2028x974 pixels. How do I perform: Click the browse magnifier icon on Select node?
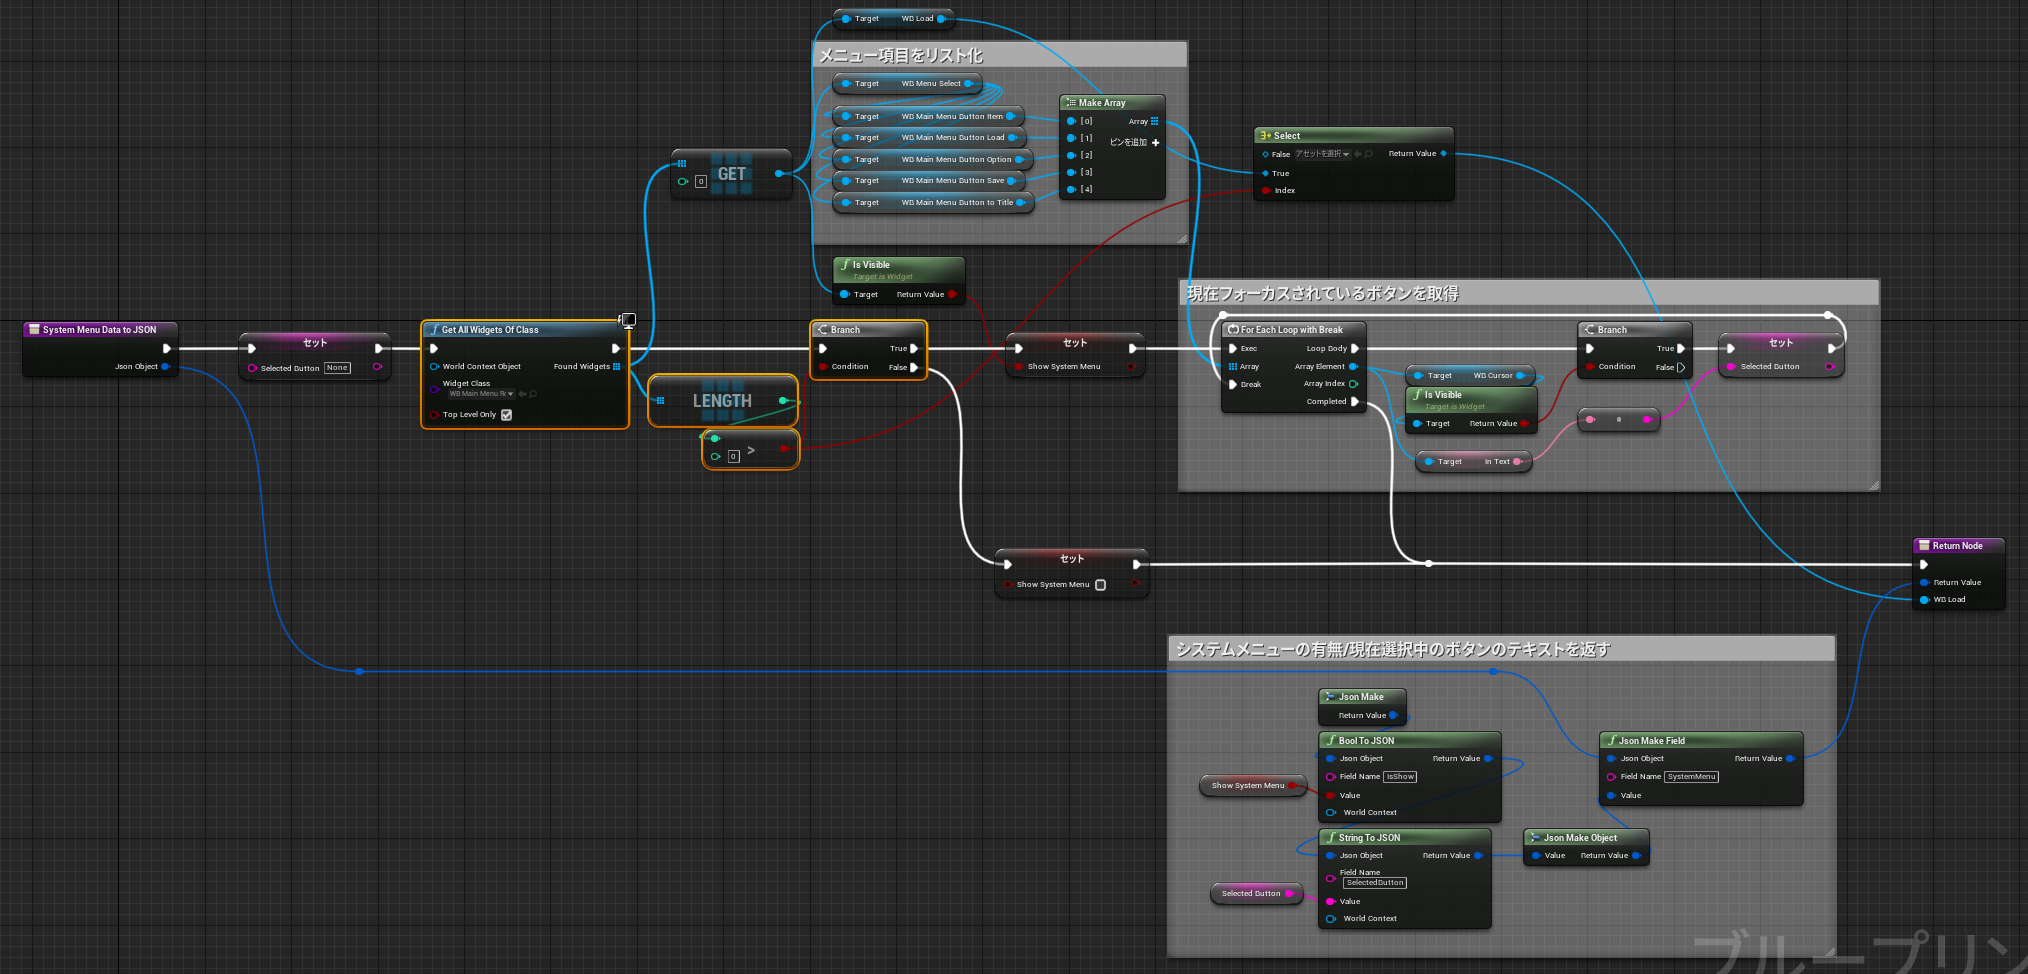click(x=1368, y=154)
